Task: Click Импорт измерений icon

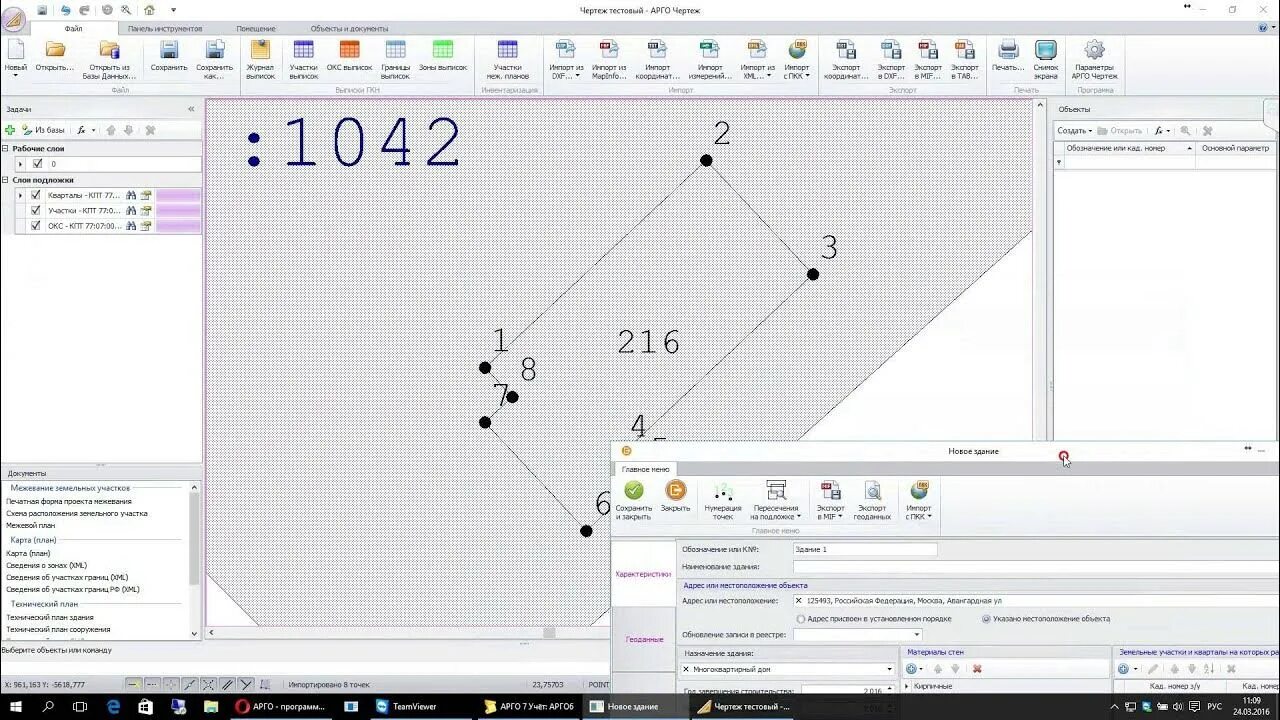Action: (709, 58)
